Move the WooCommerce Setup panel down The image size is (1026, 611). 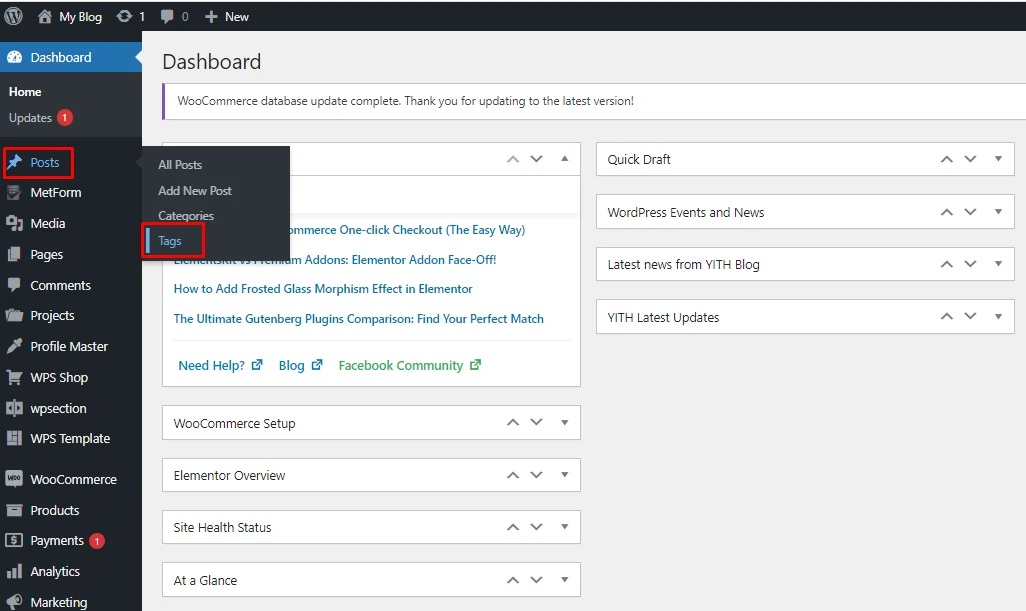537,423
